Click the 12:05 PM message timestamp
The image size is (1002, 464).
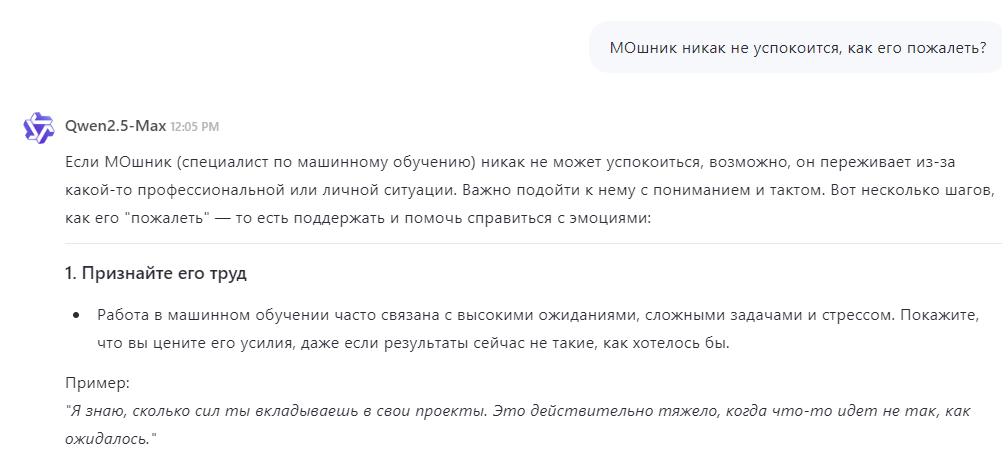194,128
